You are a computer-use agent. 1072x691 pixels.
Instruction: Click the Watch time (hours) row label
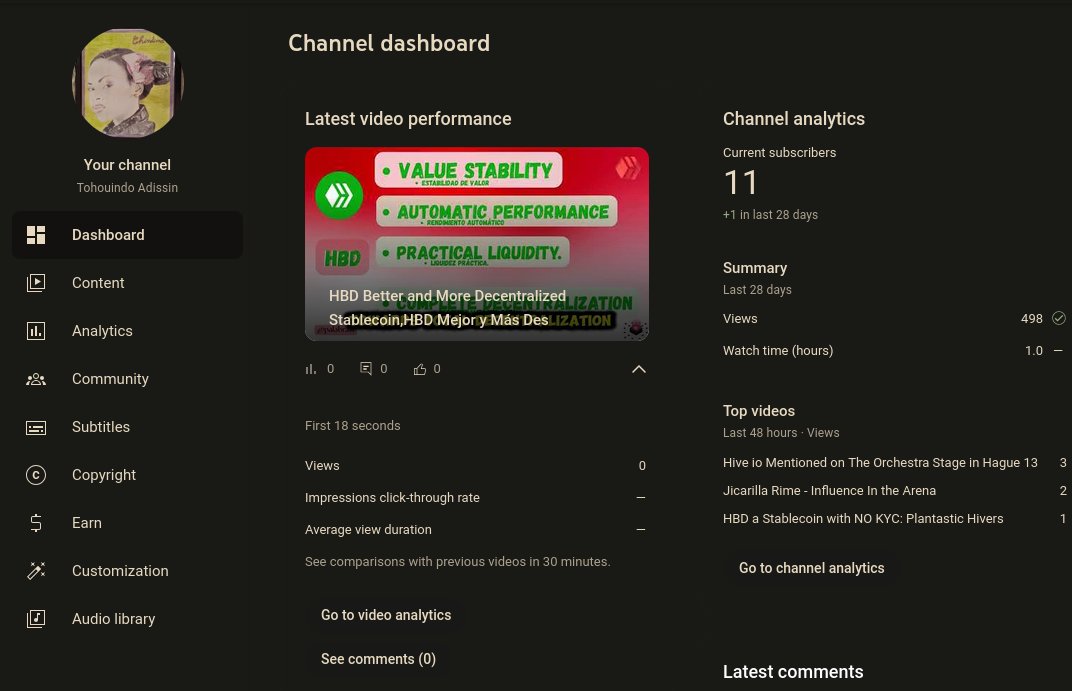coord(778,351)
